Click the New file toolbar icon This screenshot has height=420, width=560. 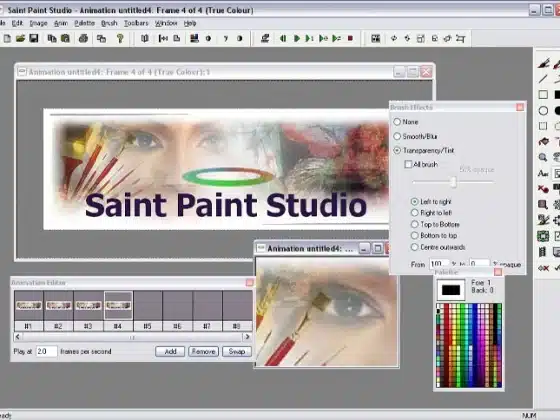(7, 38)
